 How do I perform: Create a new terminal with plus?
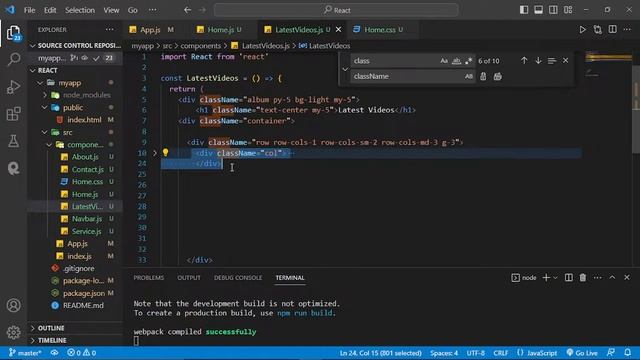546,278
